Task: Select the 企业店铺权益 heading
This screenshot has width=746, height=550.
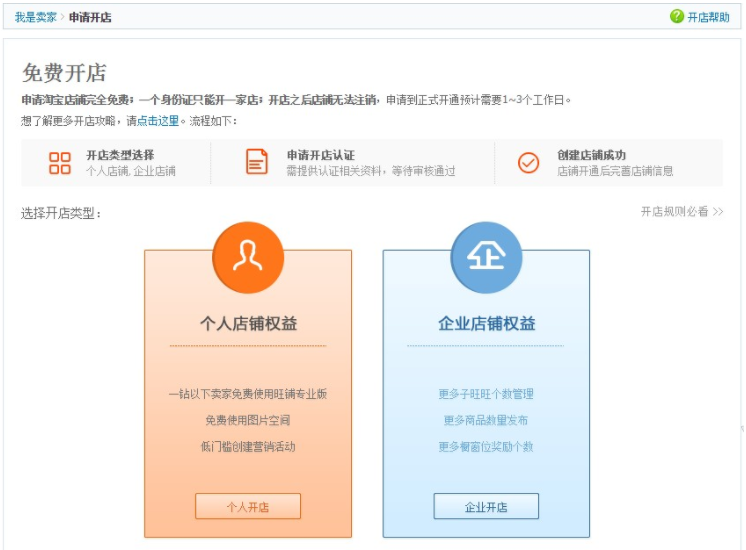Action: (487, 324)
